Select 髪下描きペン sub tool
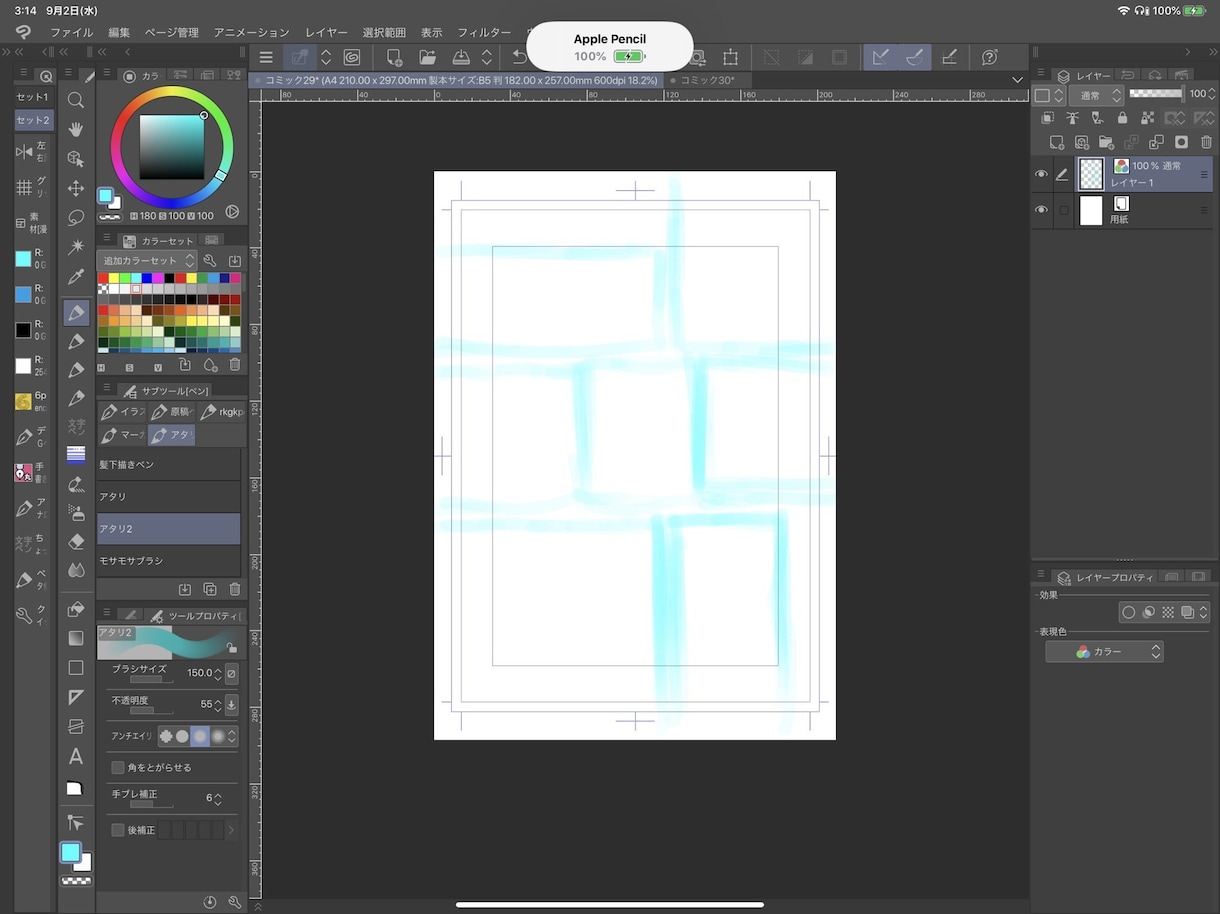Viewport: 1220px width, 914px height. pos(168,465)
